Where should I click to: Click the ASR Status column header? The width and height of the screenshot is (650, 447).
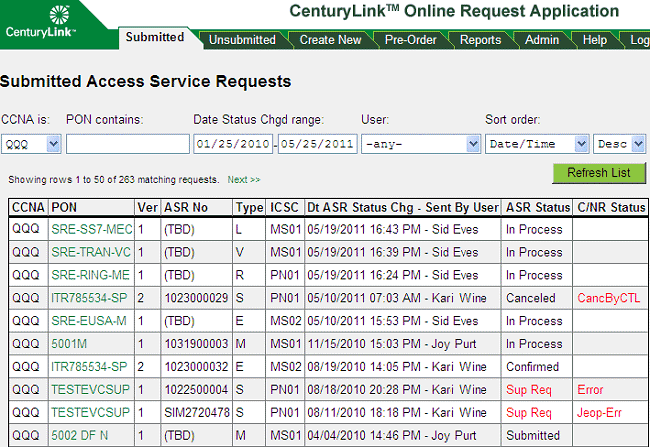538,207
